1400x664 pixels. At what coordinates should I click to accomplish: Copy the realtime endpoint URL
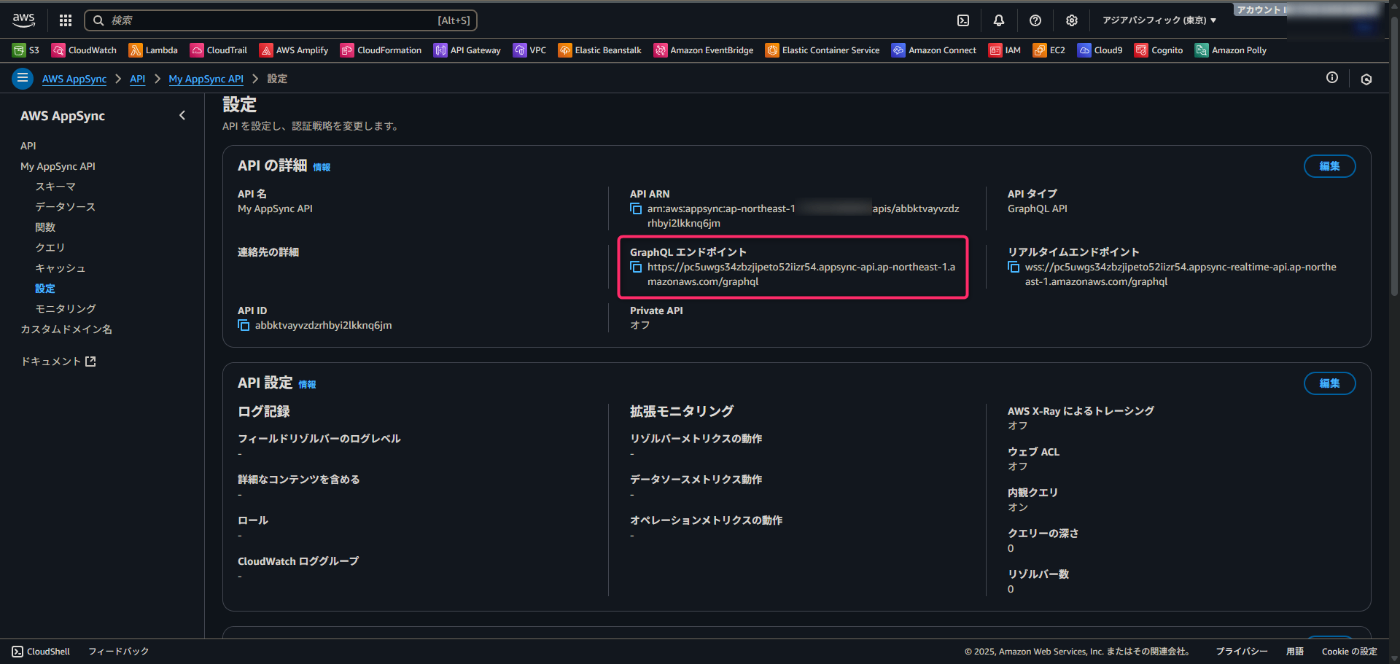[x=1014, y=268]
